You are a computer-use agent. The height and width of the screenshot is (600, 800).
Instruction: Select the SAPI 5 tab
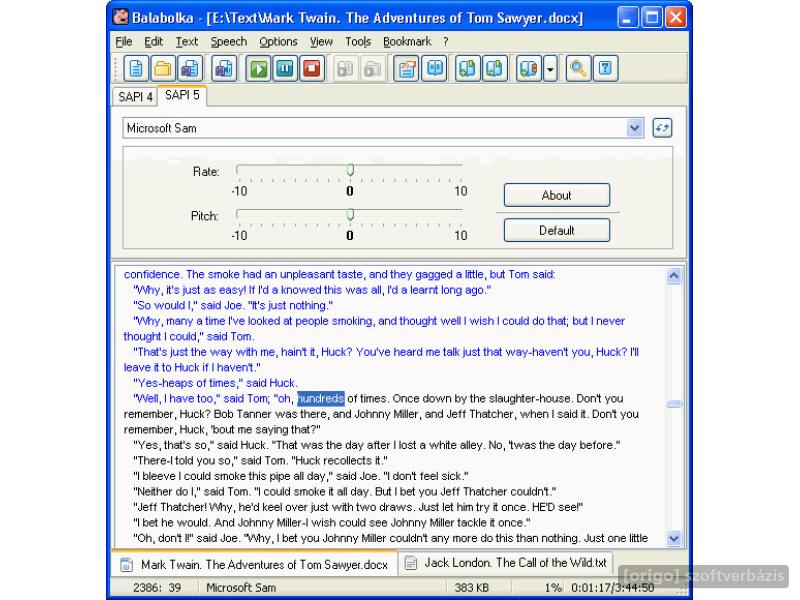[182, 95]
